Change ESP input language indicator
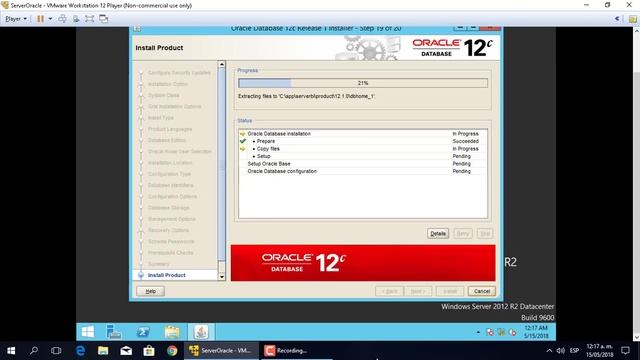This screenshot has width=640, height=360. pos(574,351)
